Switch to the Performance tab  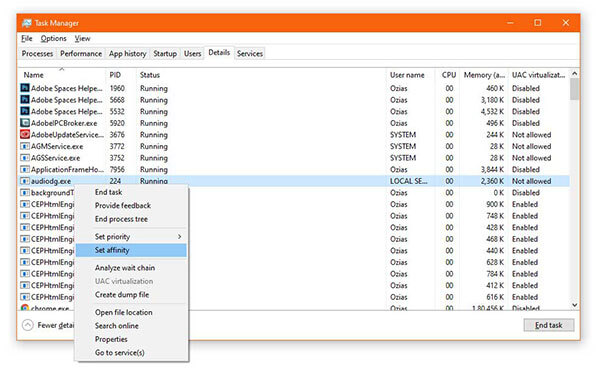tap(81, 54)
